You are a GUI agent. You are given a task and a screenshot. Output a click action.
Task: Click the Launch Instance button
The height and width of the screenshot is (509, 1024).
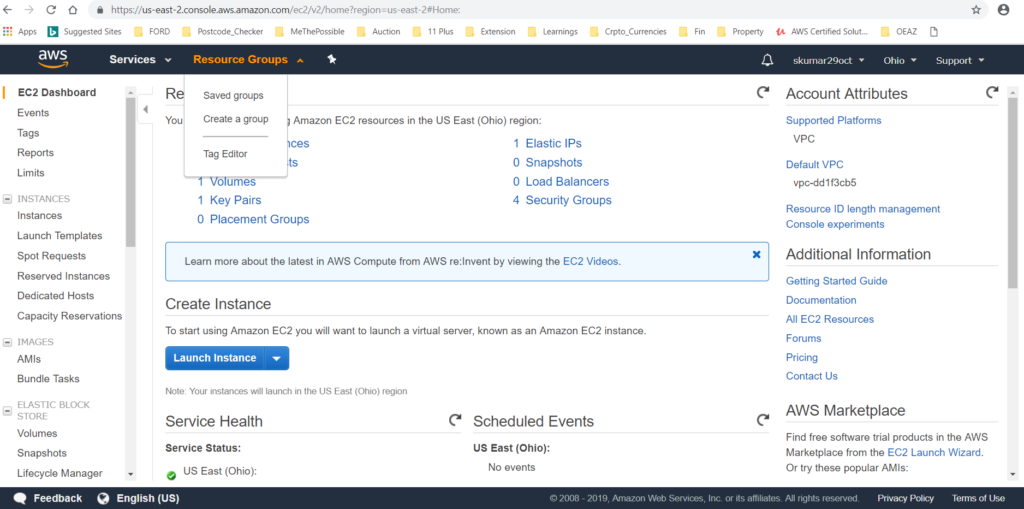click(215, 358)
